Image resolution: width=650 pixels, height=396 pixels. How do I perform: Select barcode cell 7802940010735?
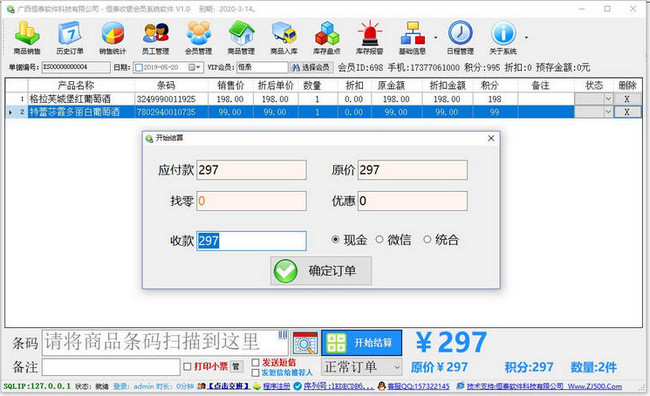pos(171,112)
